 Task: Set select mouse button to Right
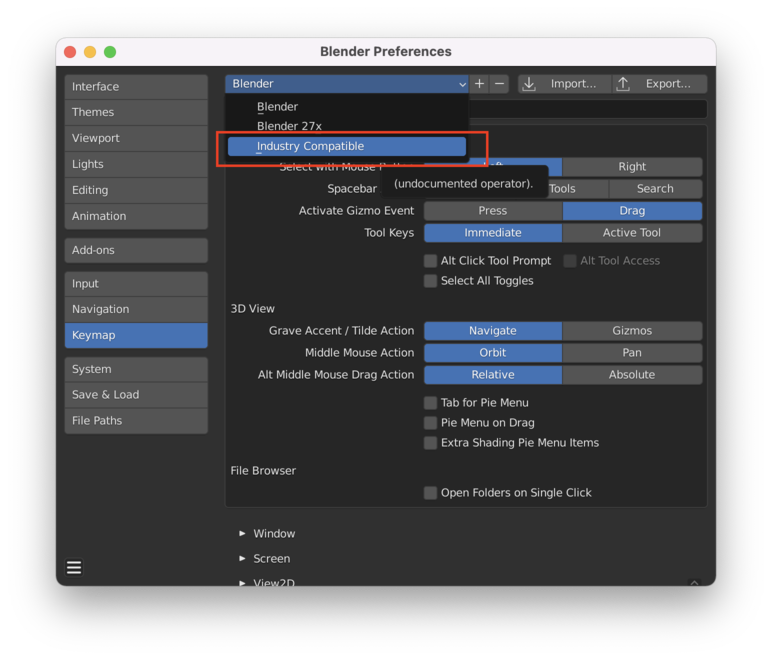coord(632,167)
